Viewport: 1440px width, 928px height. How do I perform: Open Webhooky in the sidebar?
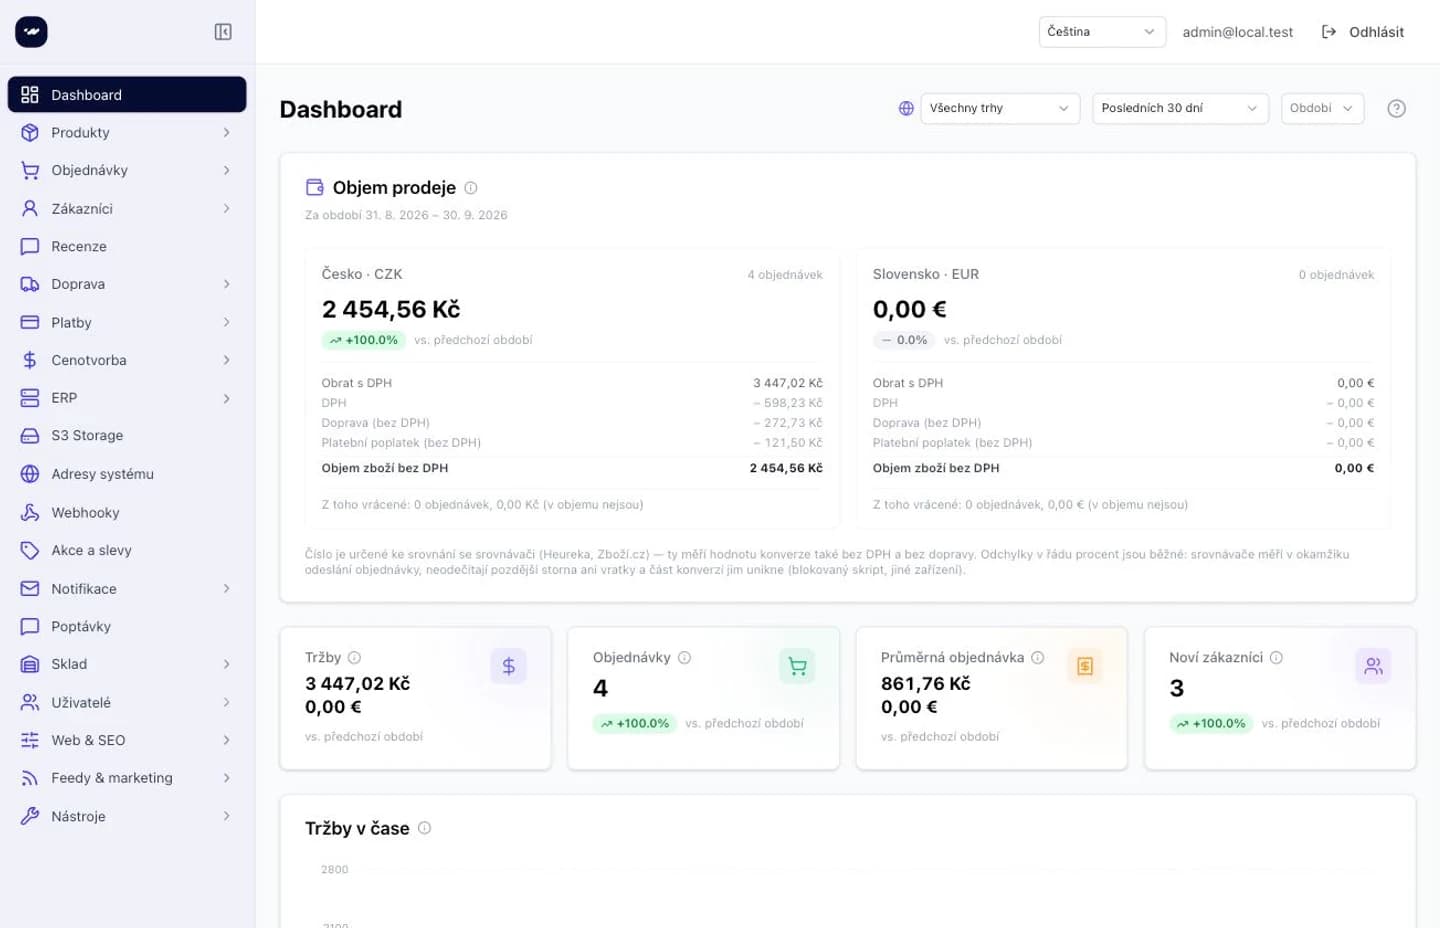pos(127,512)
